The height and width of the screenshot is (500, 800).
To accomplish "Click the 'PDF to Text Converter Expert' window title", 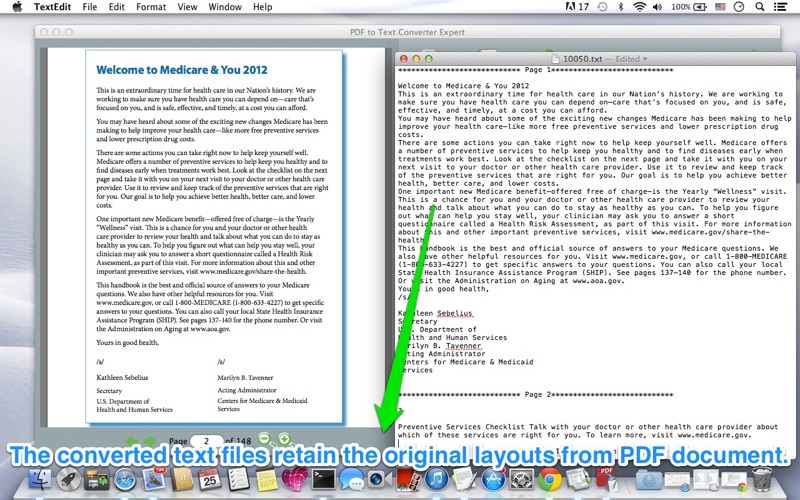I will click(407, 32).
